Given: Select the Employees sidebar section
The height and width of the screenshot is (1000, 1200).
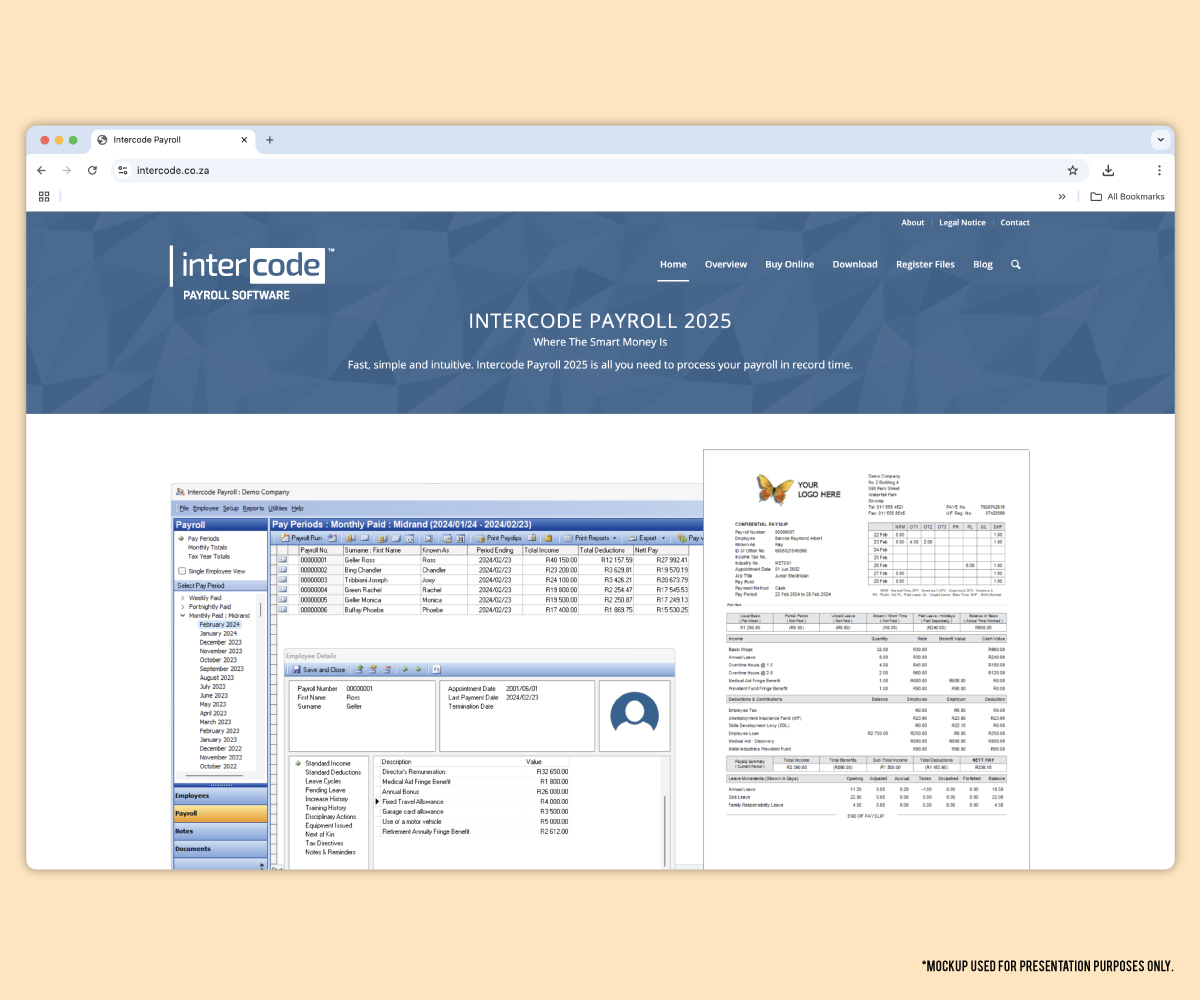Looking at the screenshot, I should [x=221, y=796].
